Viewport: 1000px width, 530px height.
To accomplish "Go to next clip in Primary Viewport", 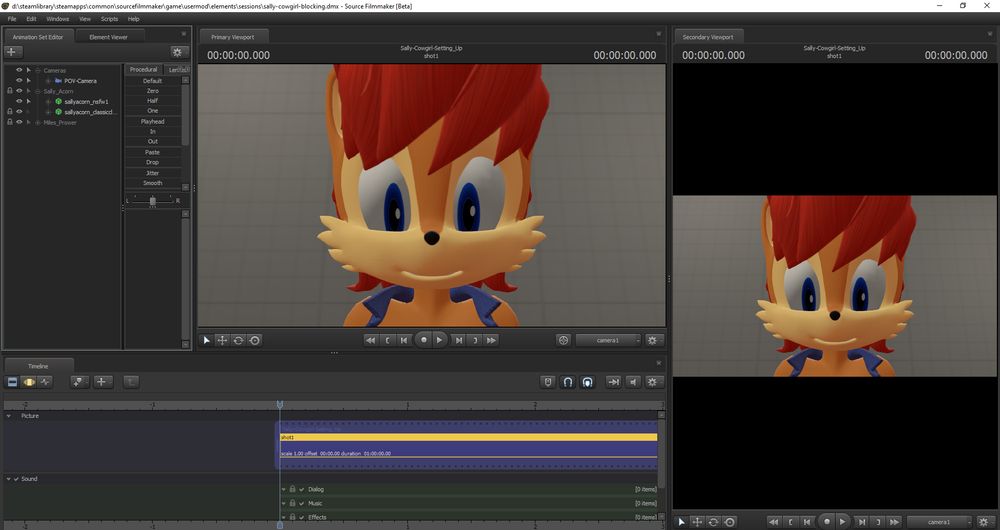I will (475, 341).
